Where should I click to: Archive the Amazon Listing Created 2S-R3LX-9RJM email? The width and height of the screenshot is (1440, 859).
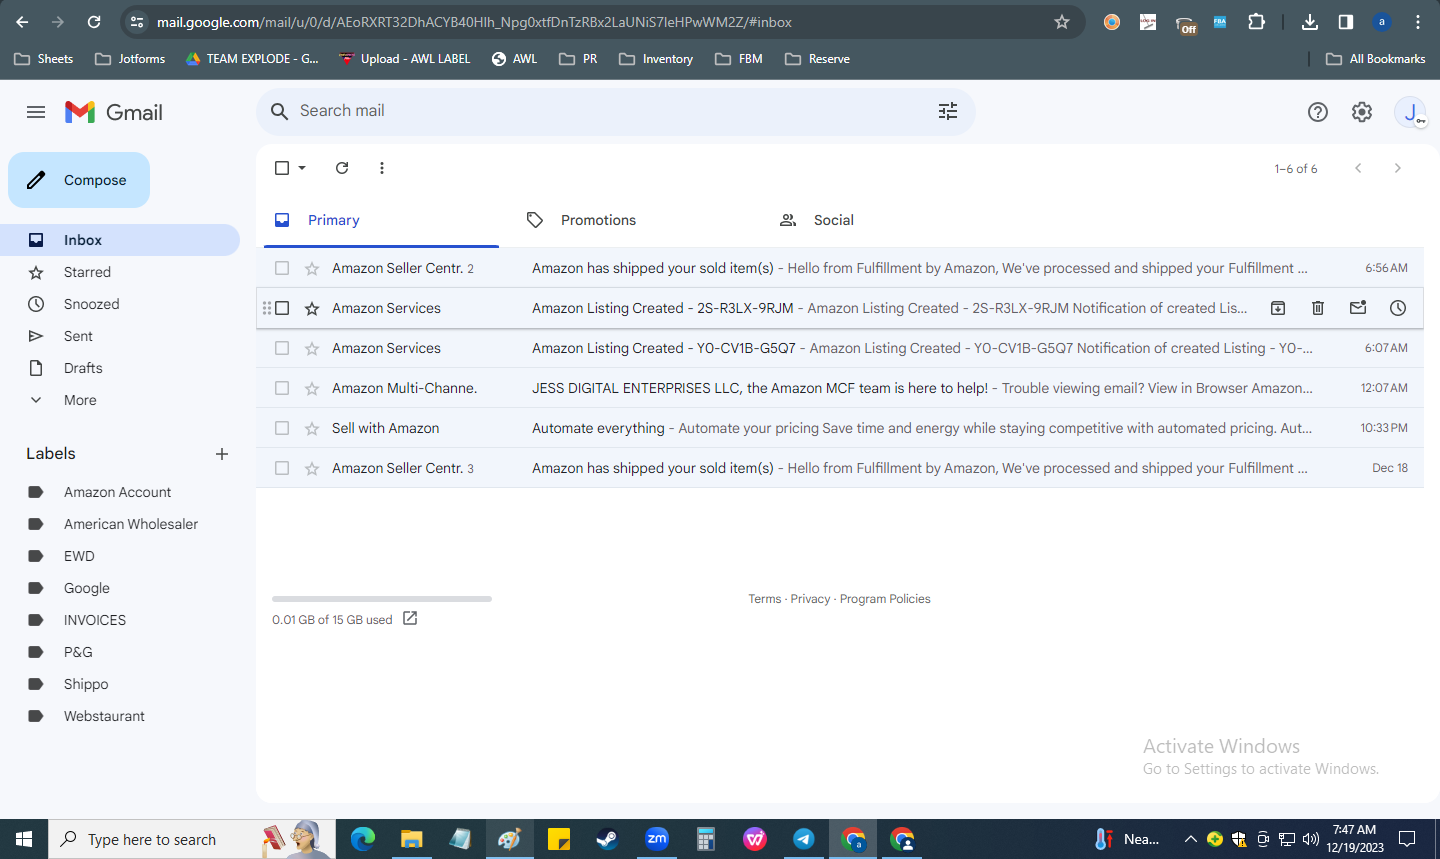coord(1278,308)
